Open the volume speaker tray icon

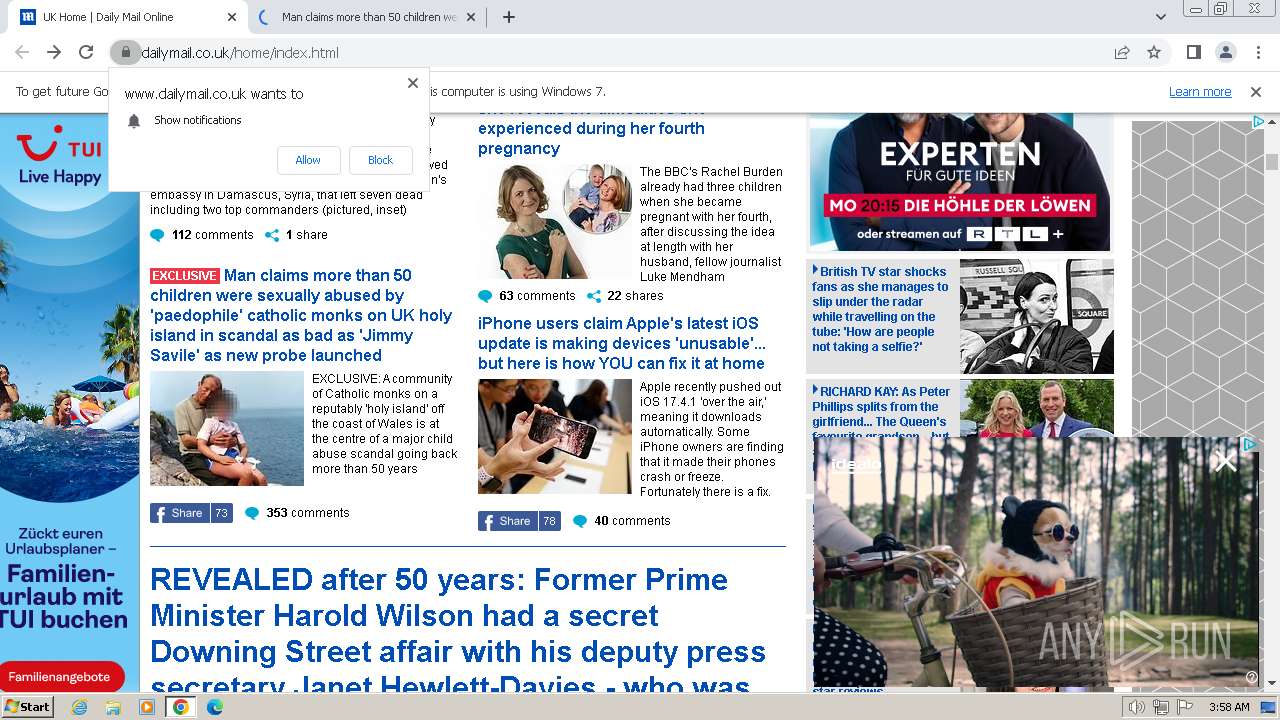pos(1137,707)
